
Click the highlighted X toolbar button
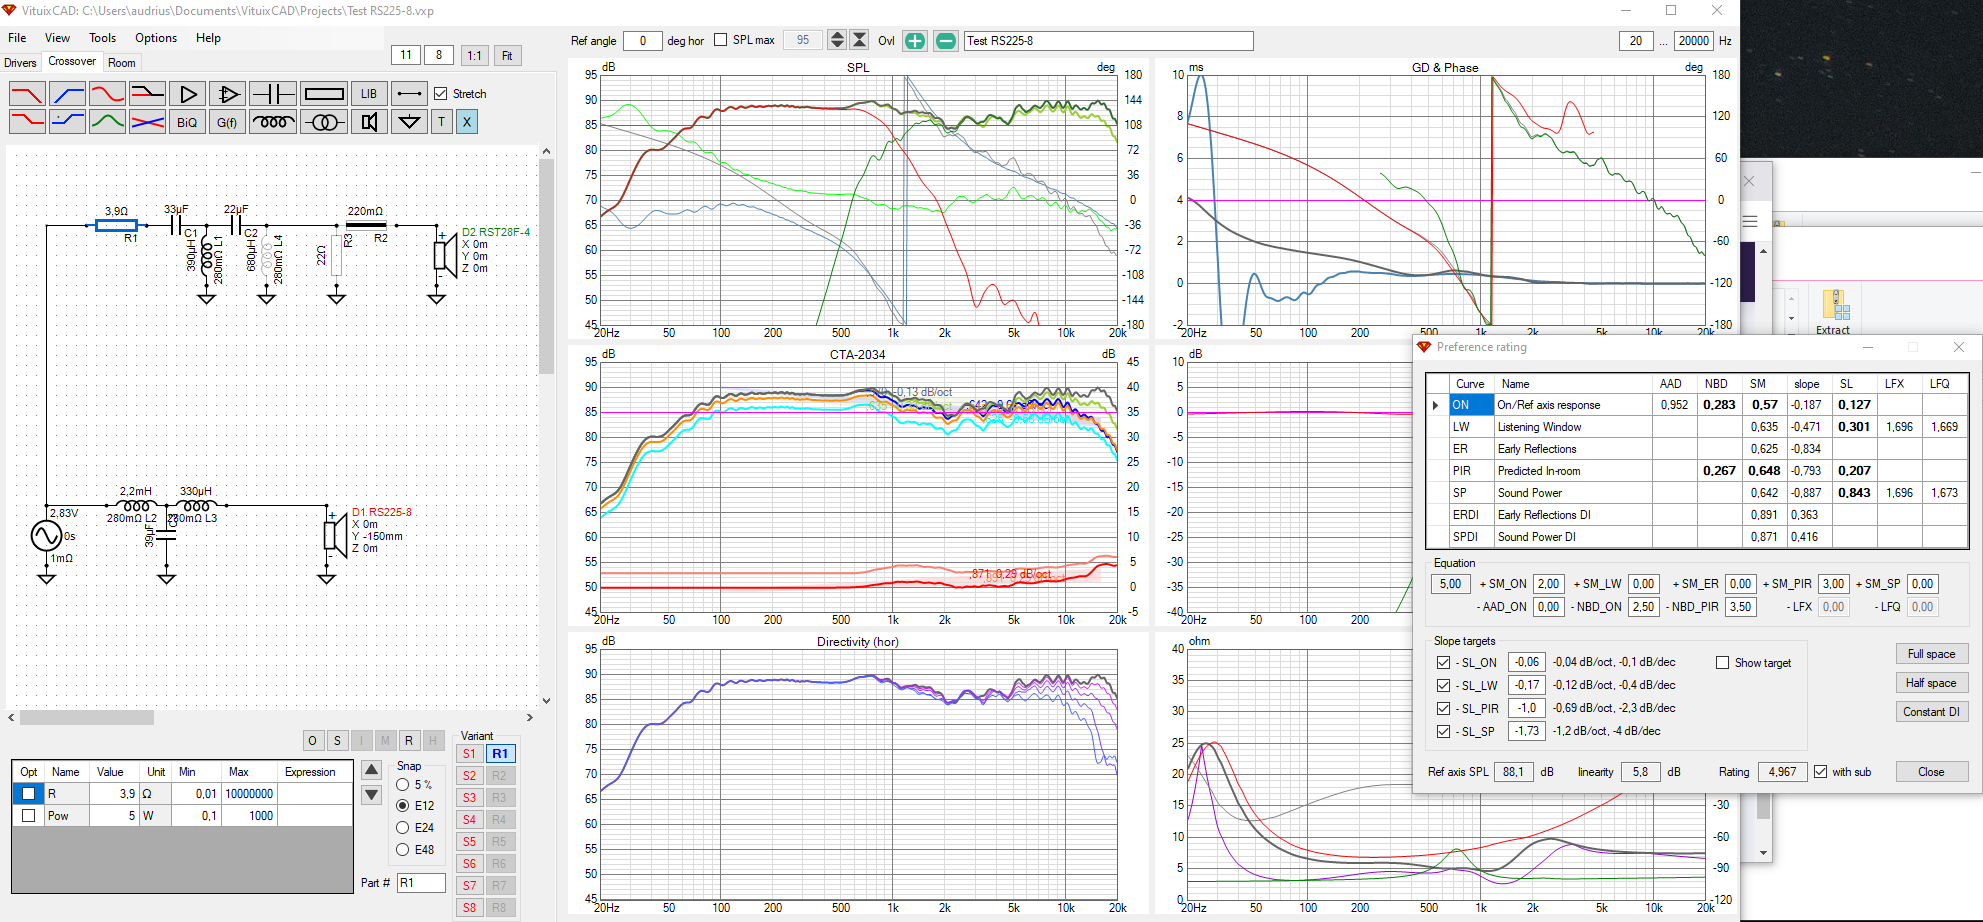point(467,122)
